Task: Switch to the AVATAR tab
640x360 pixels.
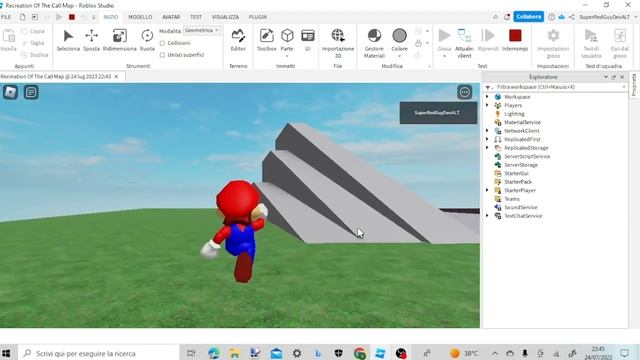Action: tap(171, 17)
